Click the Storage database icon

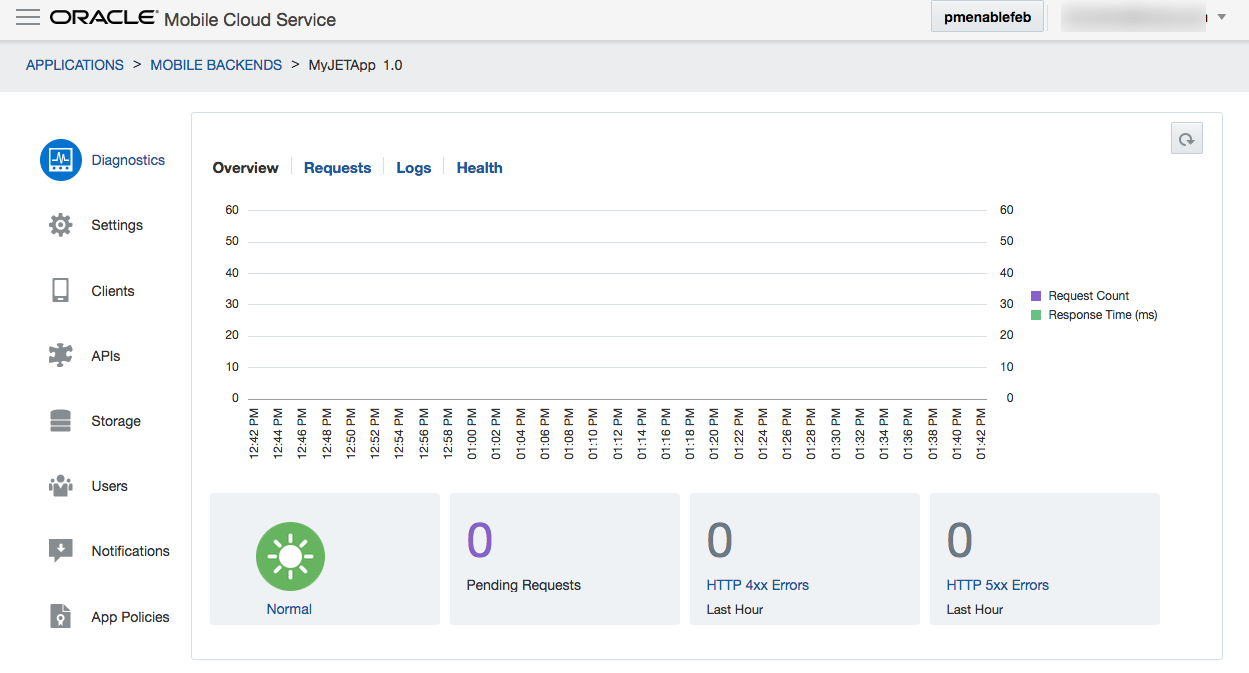pos(61,421)
